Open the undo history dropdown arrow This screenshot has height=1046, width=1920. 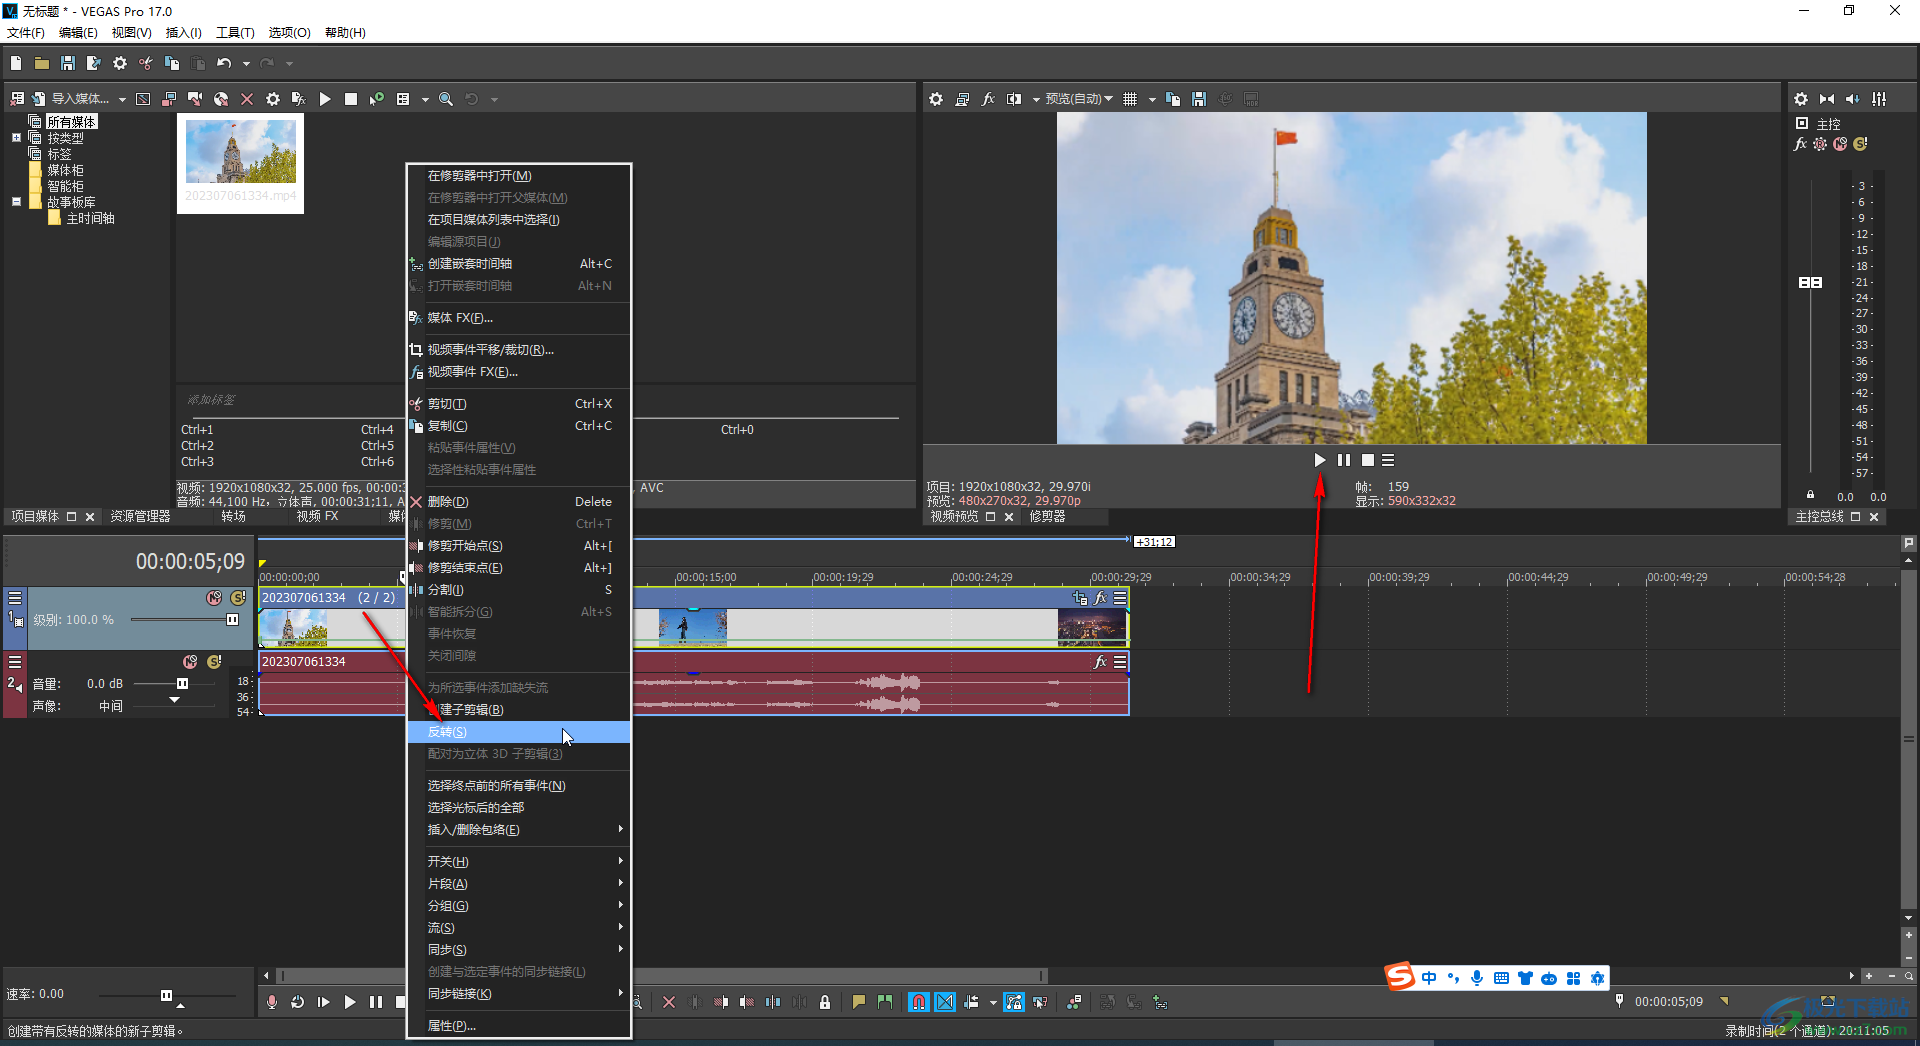[x=246, y=64]
